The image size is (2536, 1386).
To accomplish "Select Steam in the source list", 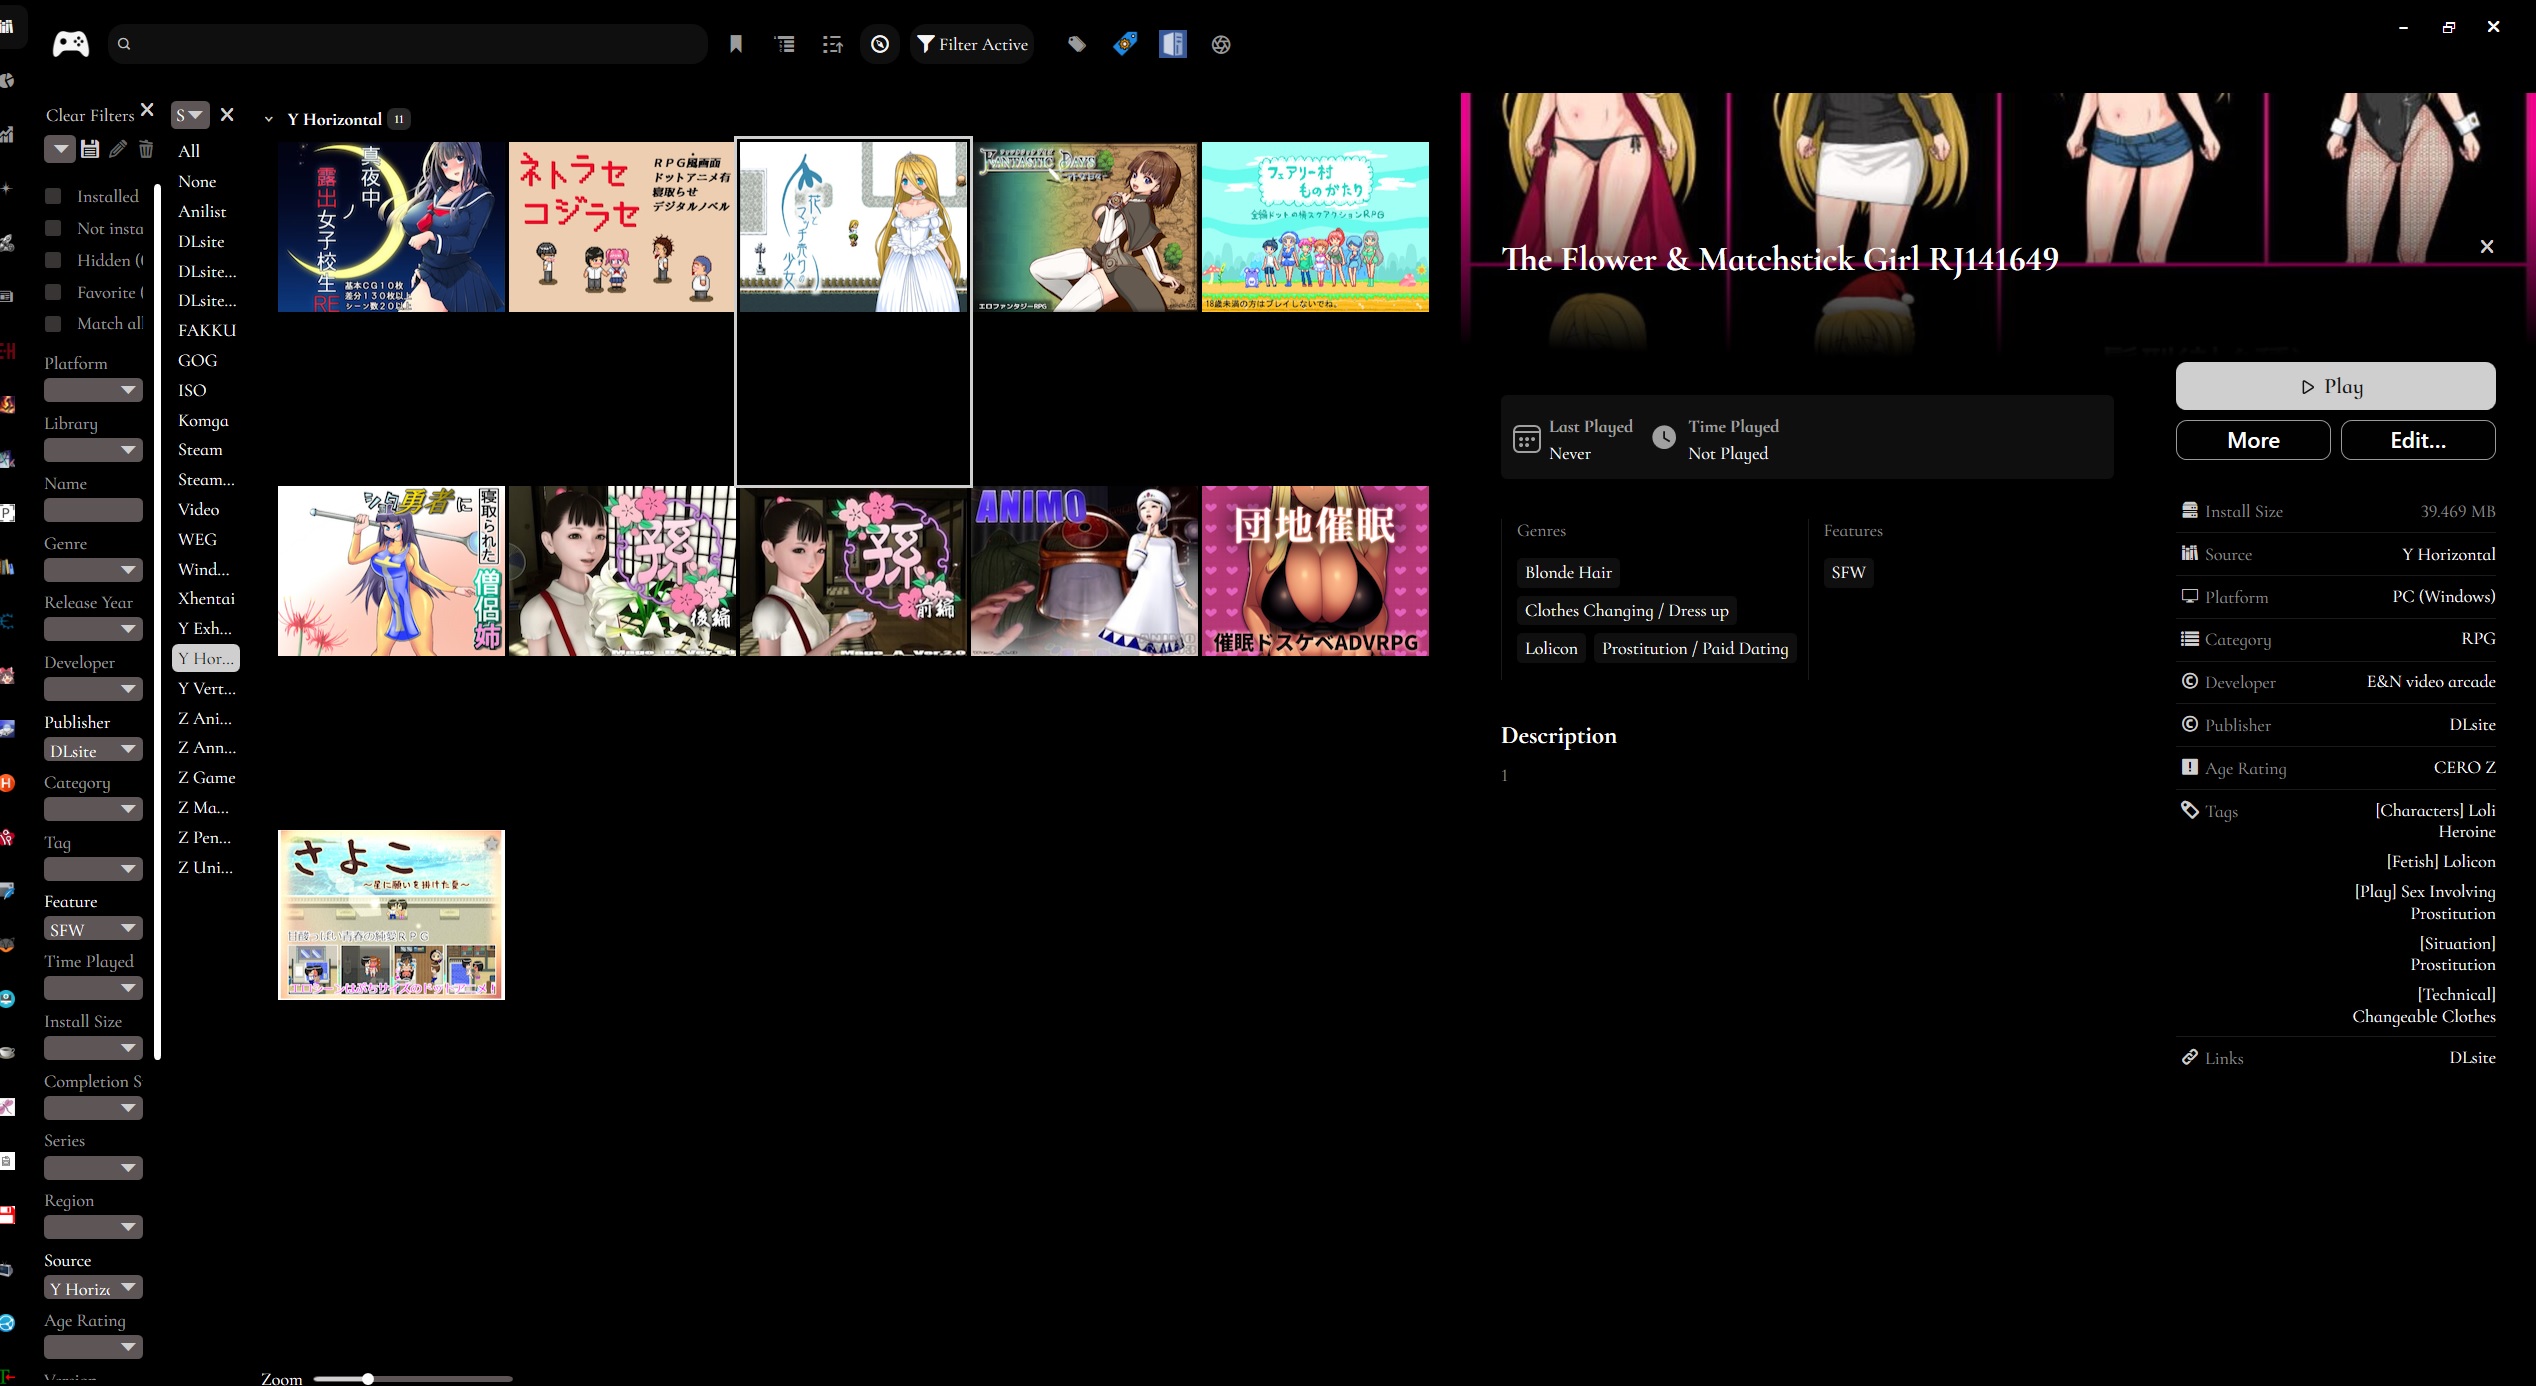I will [x=200, y=450].
